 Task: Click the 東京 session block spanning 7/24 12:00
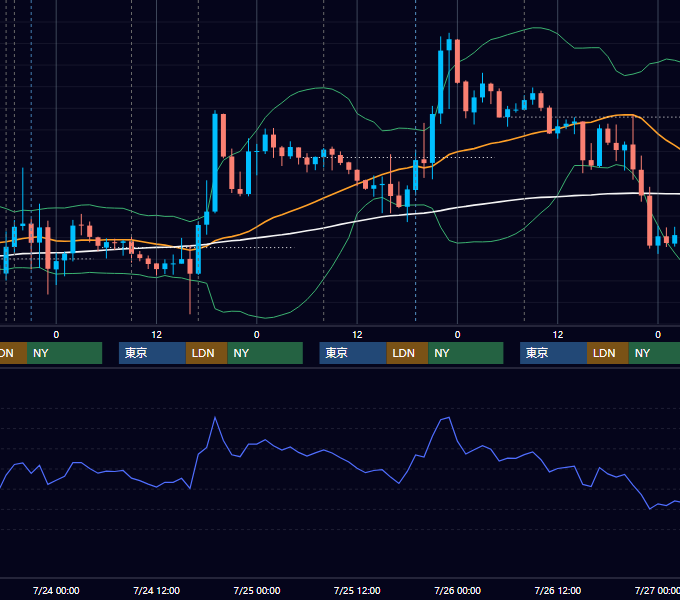coord(152,353)
